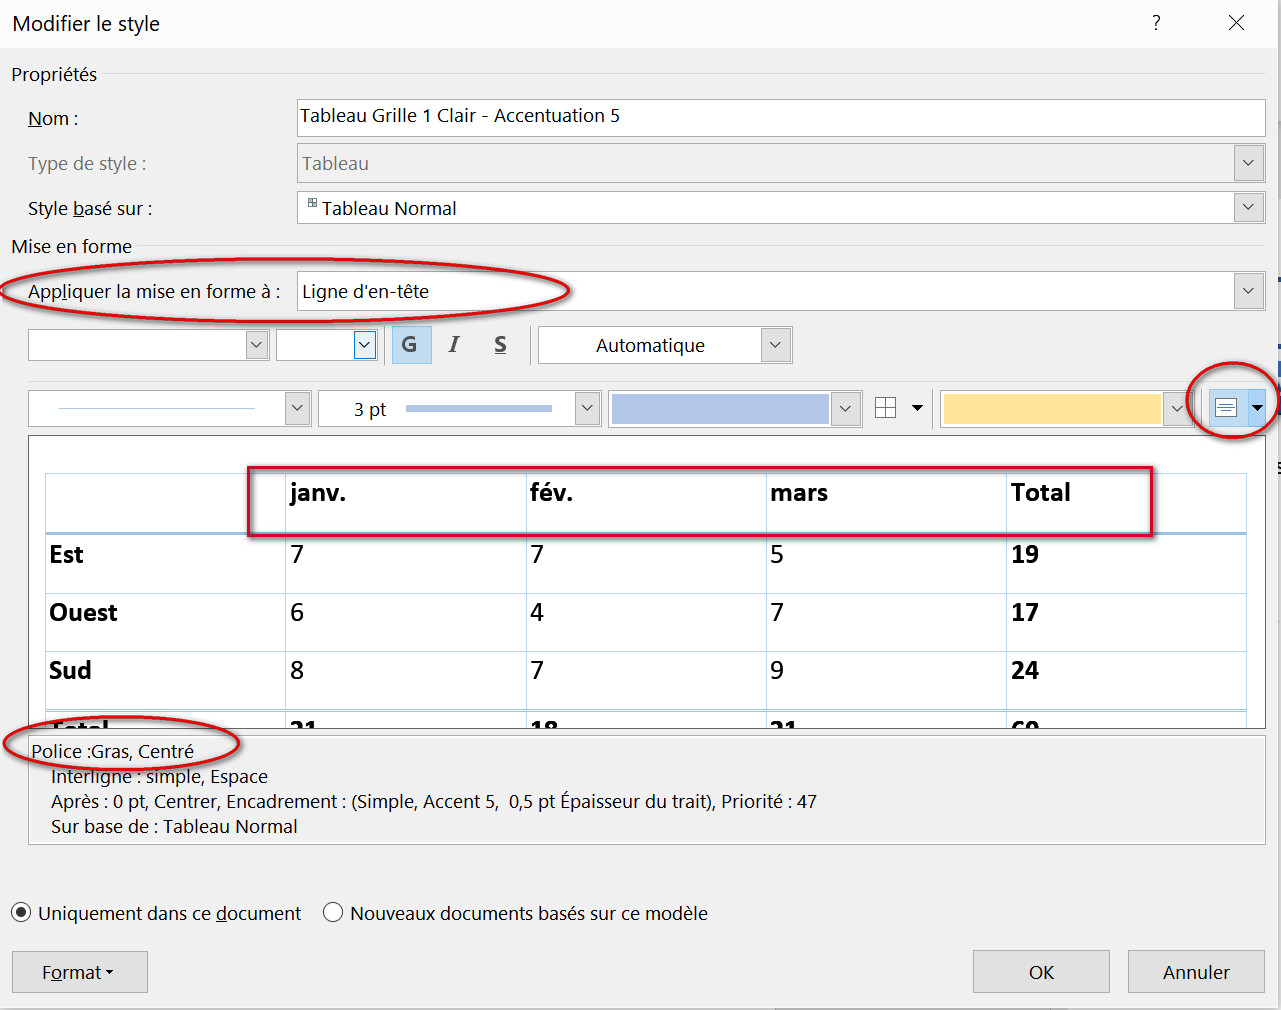Select 'Uniquement dans ce document' option
This screenshot has height=1010, width=1281.
coord(21,913)
